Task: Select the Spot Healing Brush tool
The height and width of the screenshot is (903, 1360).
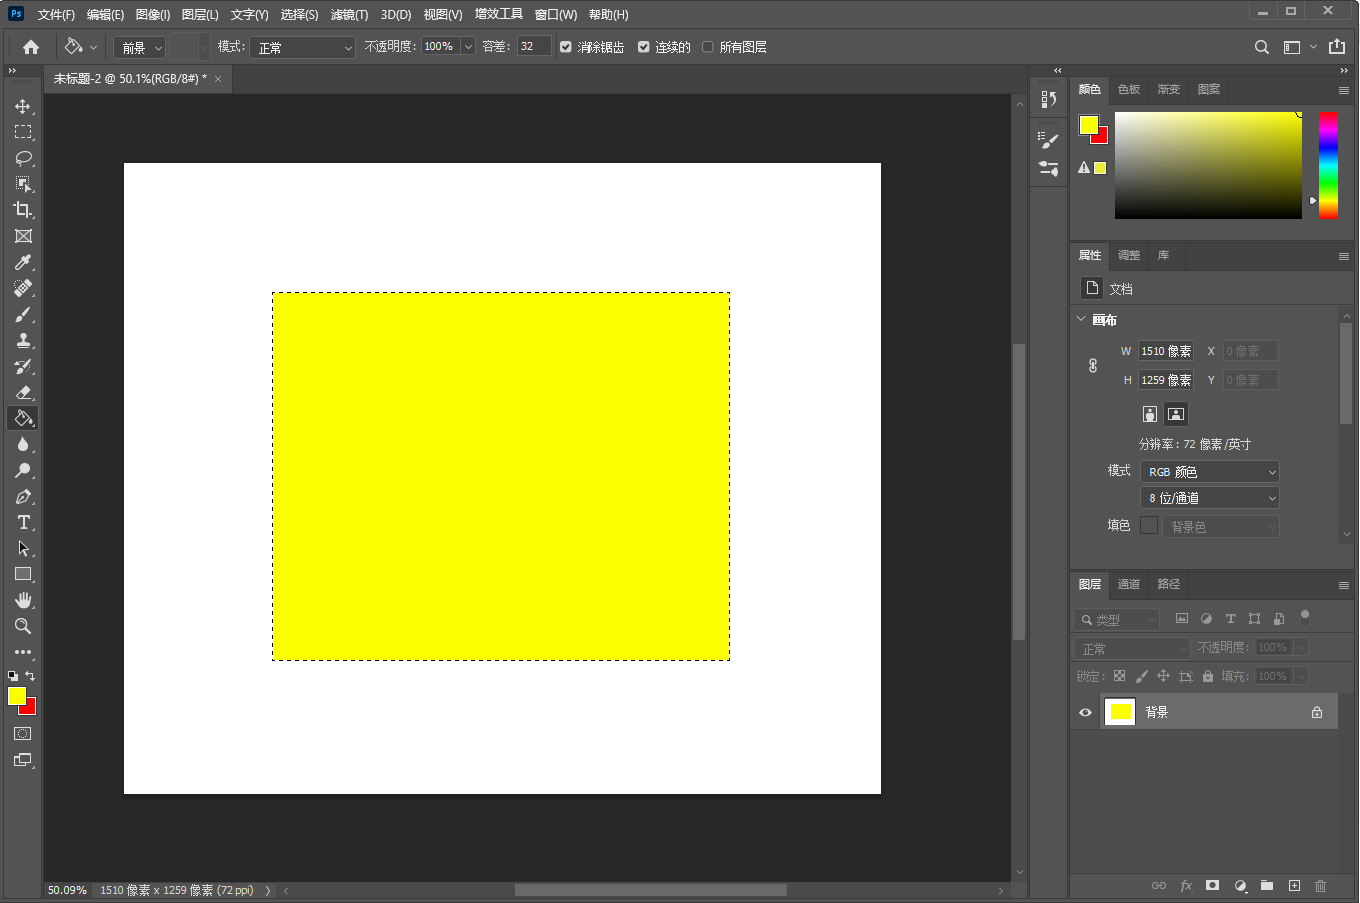Action: [23, 288]
